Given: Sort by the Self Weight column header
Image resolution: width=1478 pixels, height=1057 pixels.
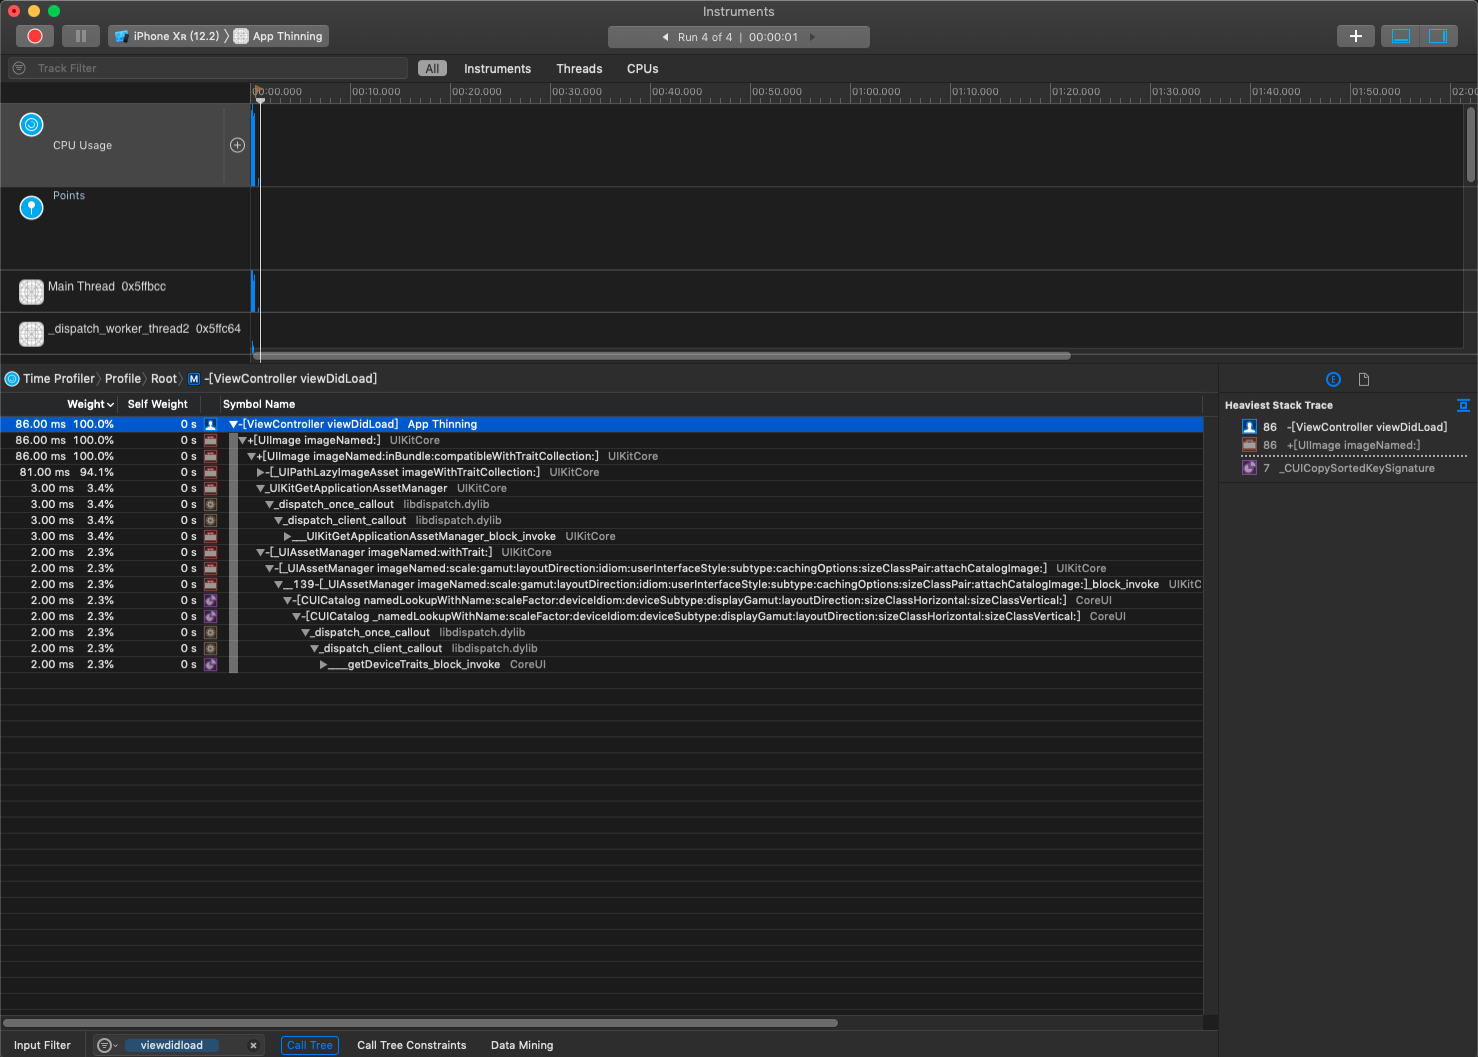Looking at the screenshot, I should click(157, 404).
